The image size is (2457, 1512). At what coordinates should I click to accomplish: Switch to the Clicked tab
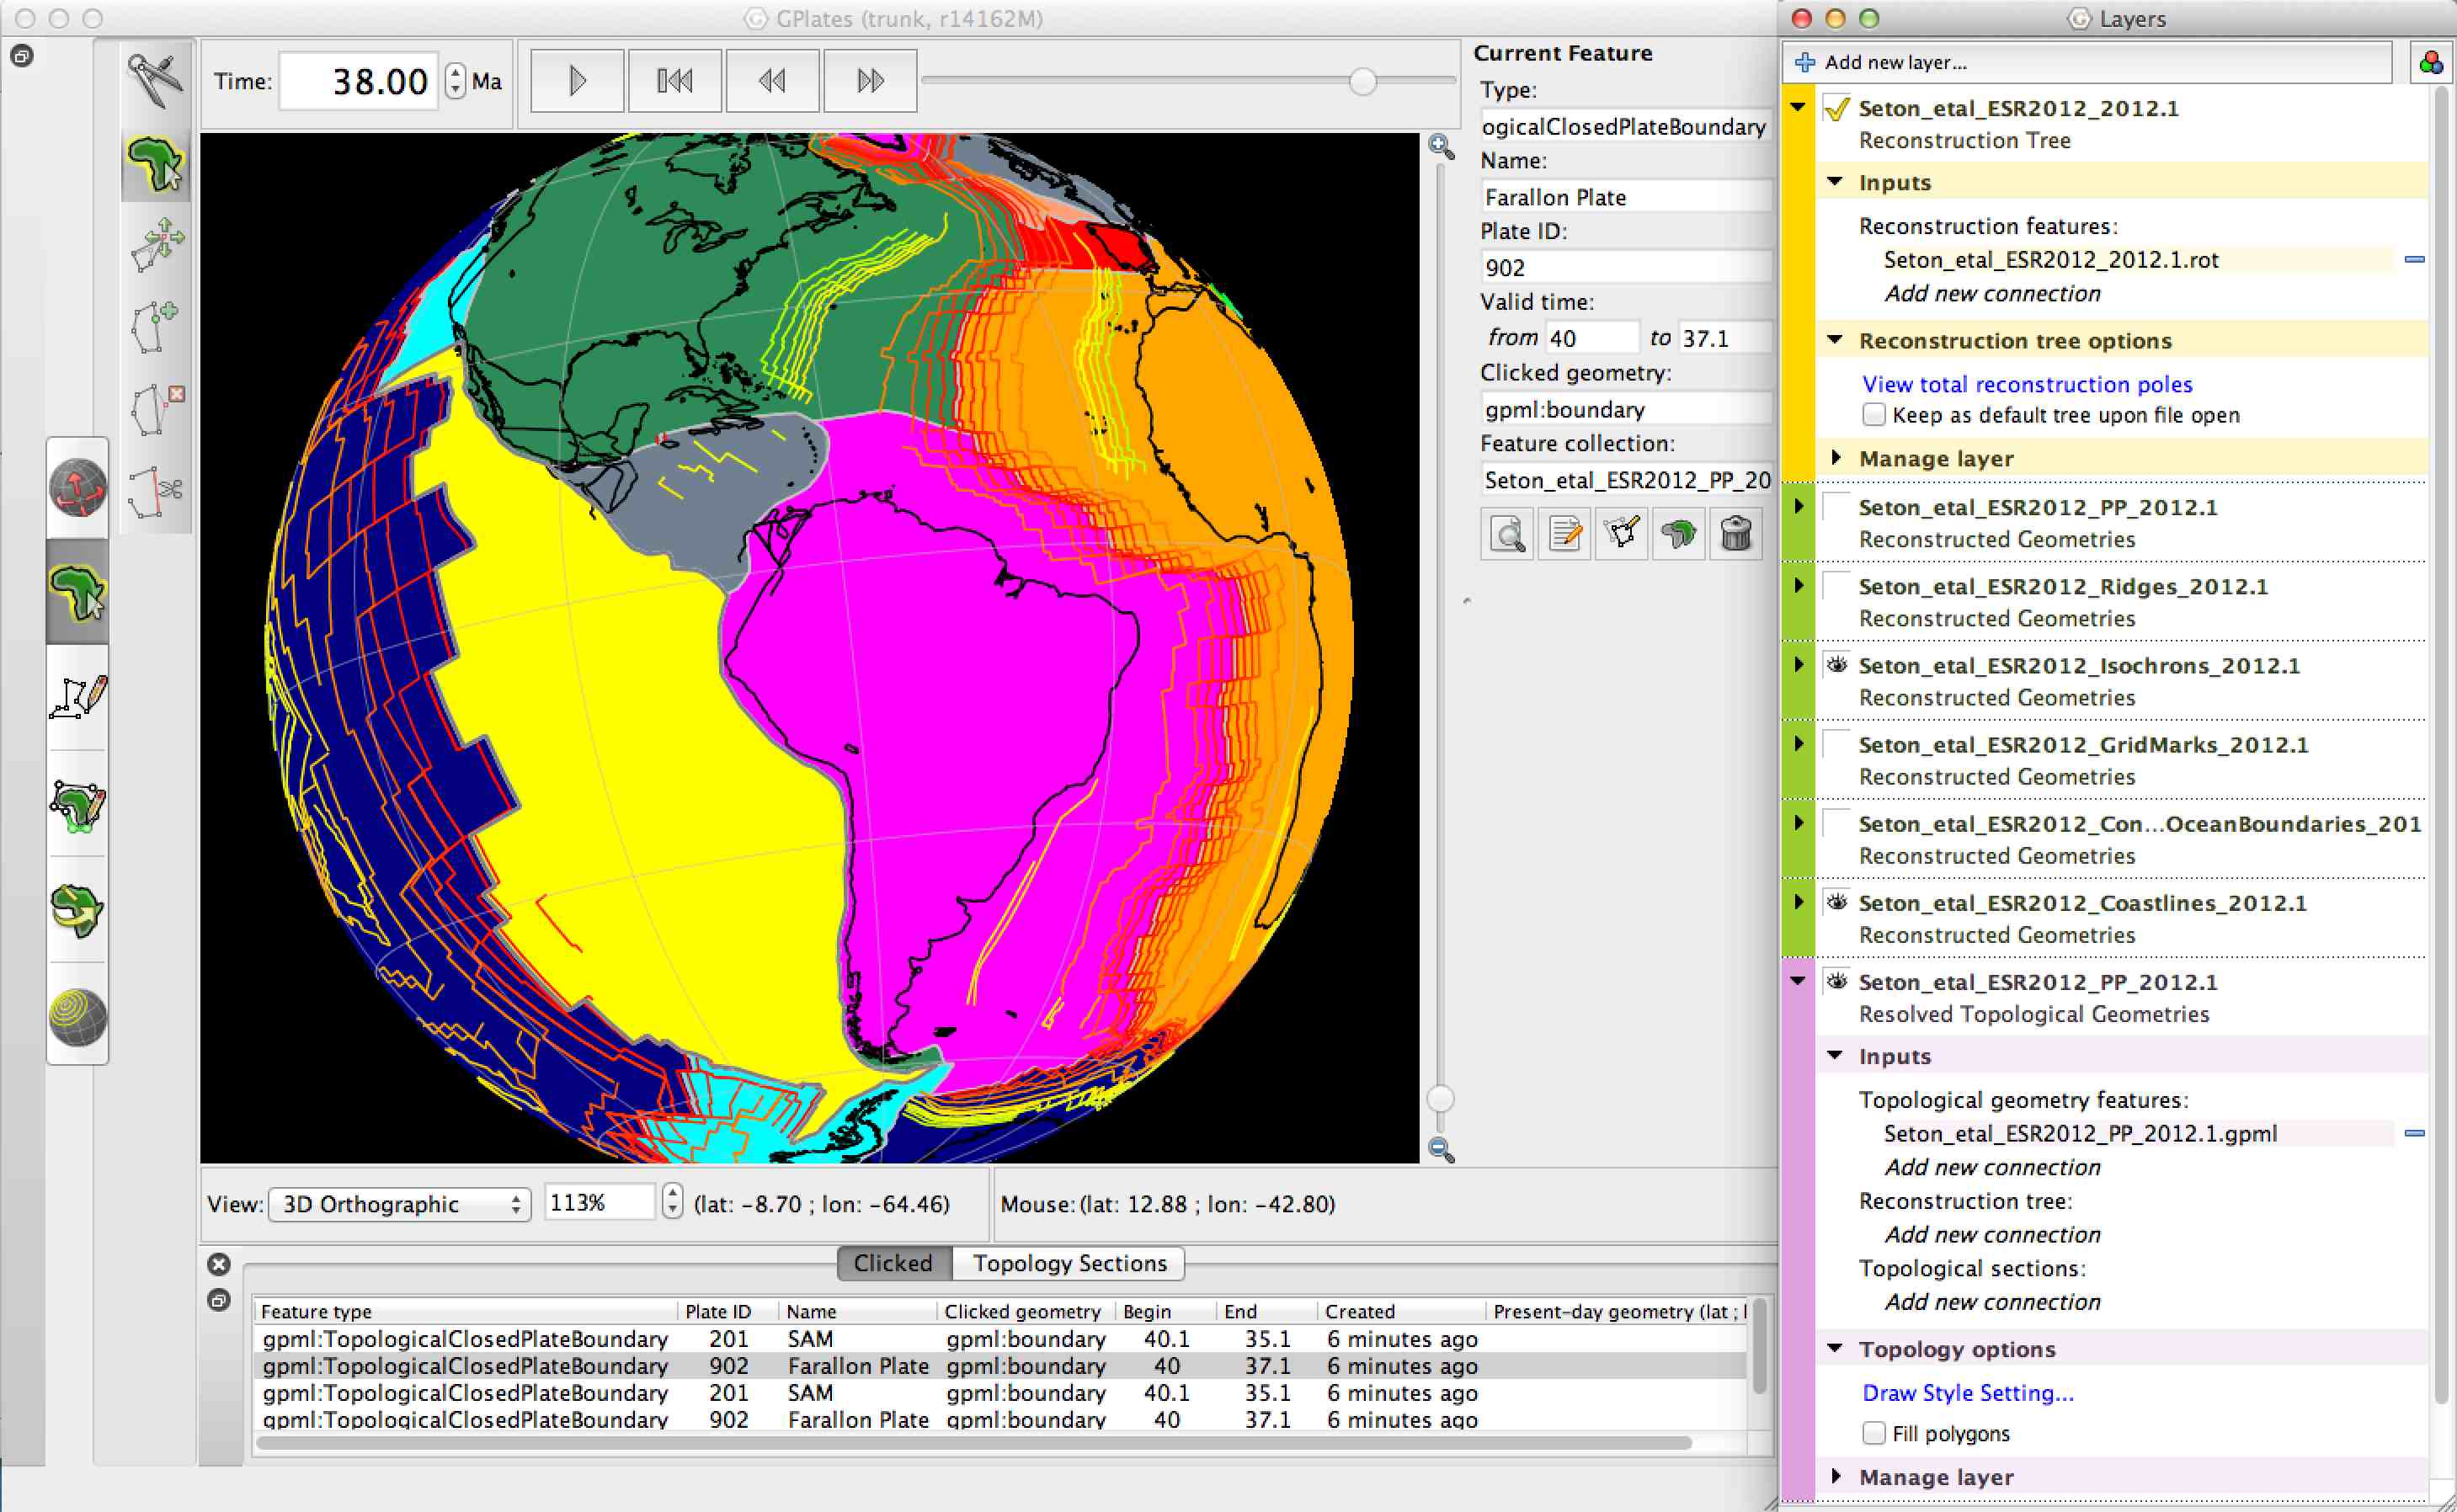pyautogui.click(x=893, y=1263)
